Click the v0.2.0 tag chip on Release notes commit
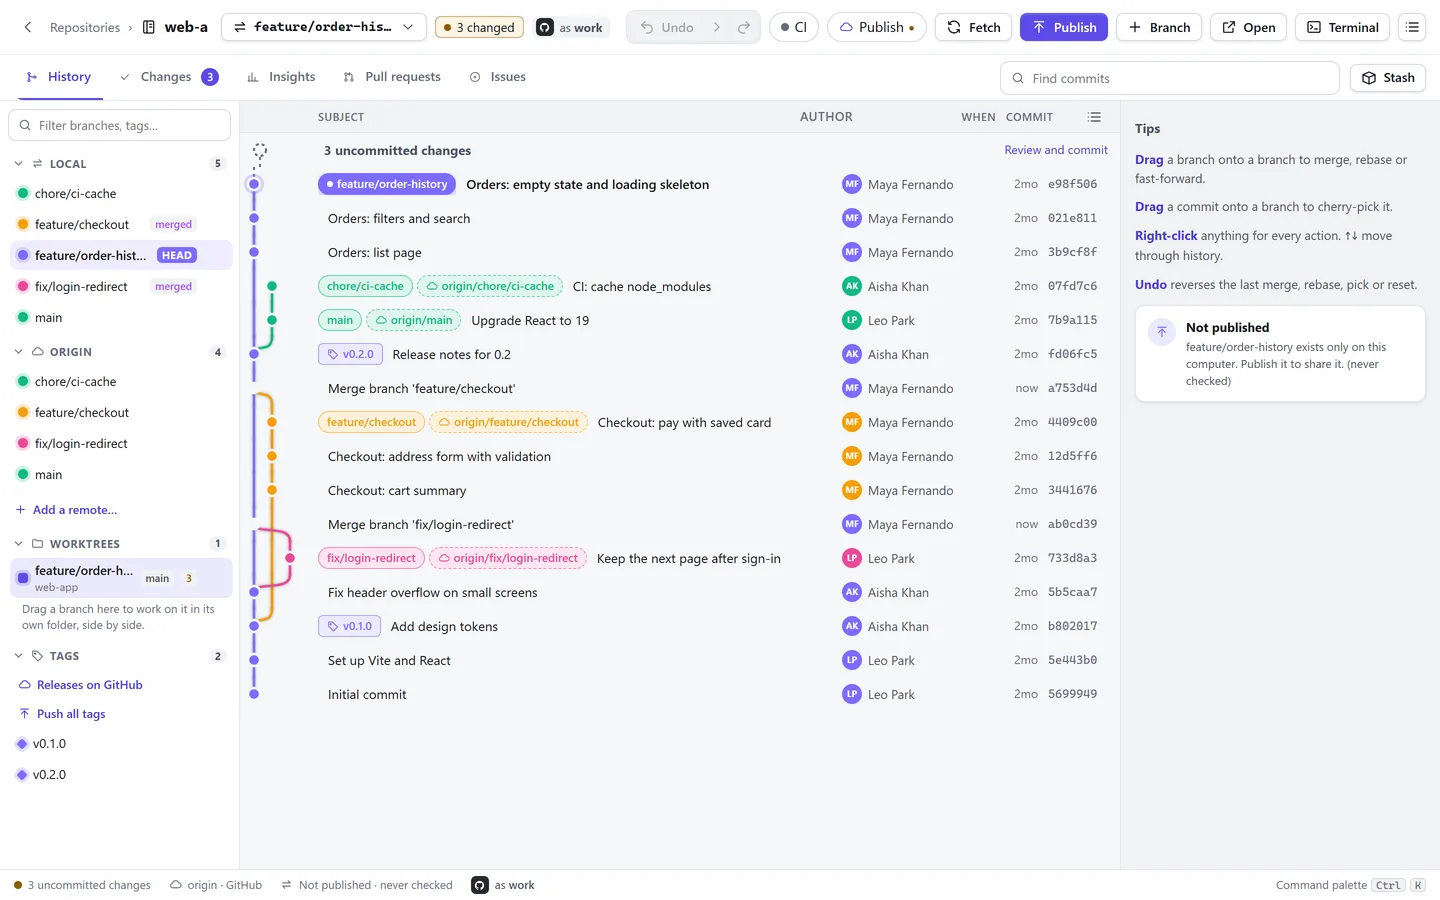This screenshot has height=900, width=1440. pyautogui.click(x=350, y=354)
